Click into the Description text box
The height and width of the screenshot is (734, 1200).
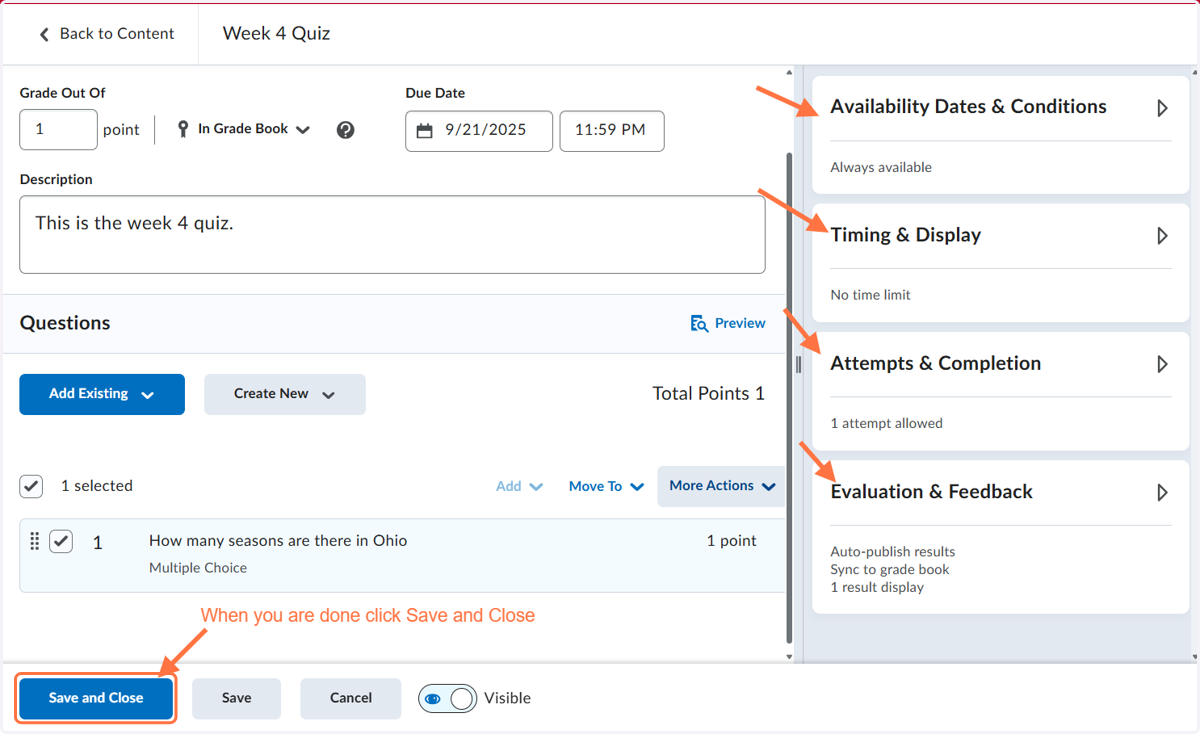point(392,234)
